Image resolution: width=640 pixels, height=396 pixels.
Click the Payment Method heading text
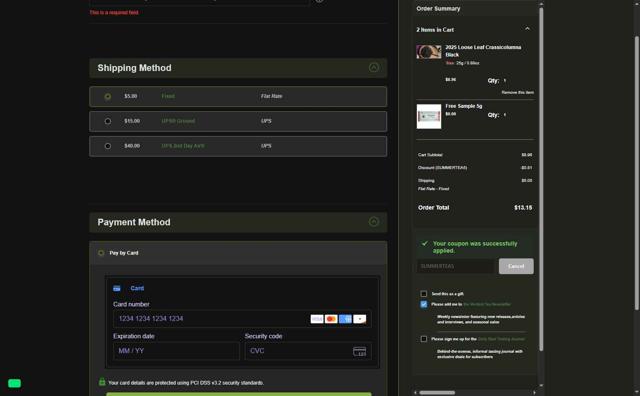tap(134, 222)
